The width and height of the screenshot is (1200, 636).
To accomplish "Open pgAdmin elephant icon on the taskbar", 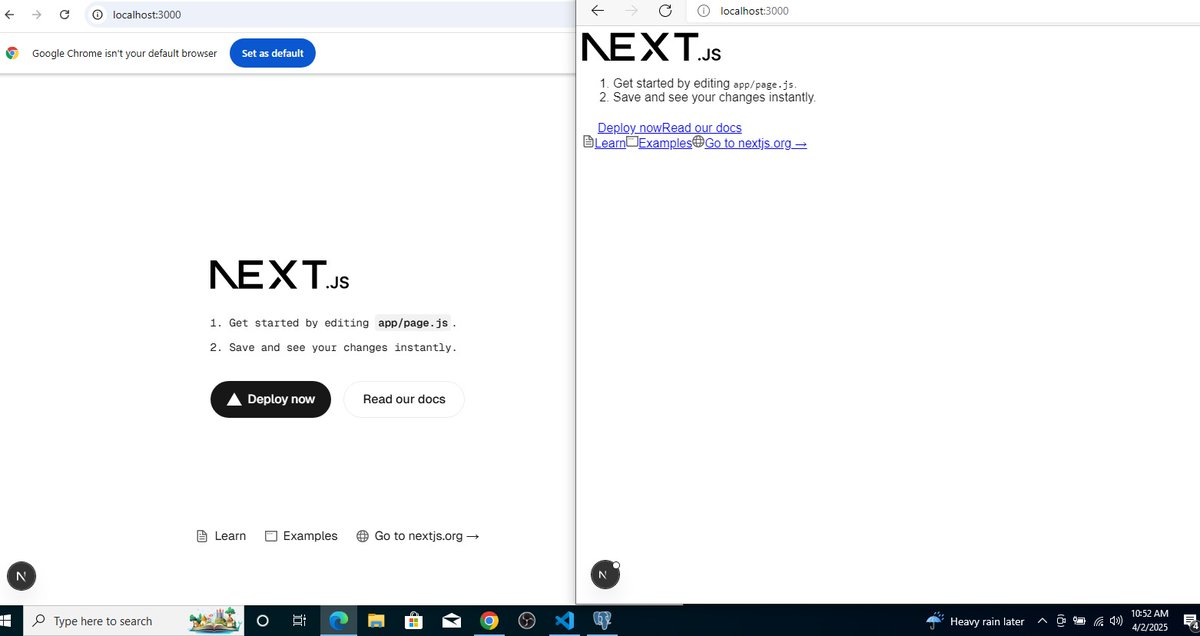I will pos(602,621).
